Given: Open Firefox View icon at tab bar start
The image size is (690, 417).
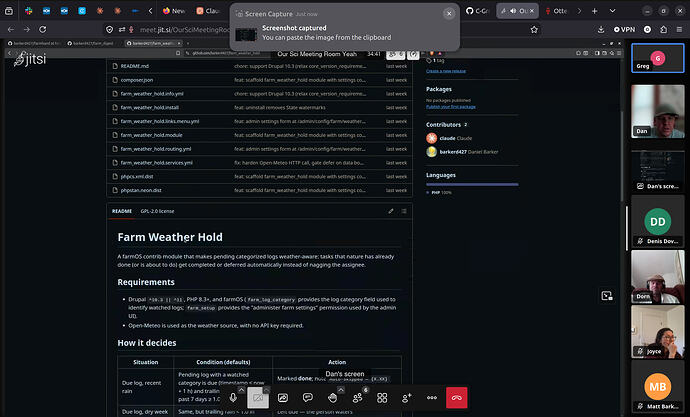Looking at the screenshot, I should [x=9, y=11].
